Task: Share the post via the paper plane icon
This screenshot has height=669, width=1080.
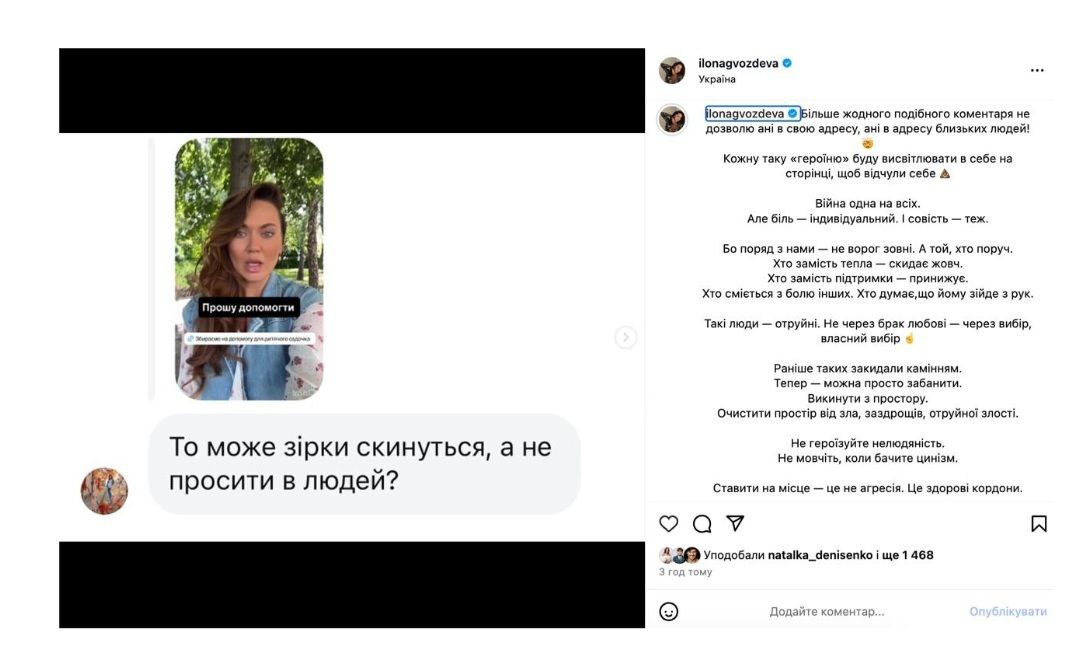Action: tap(735, 523)
